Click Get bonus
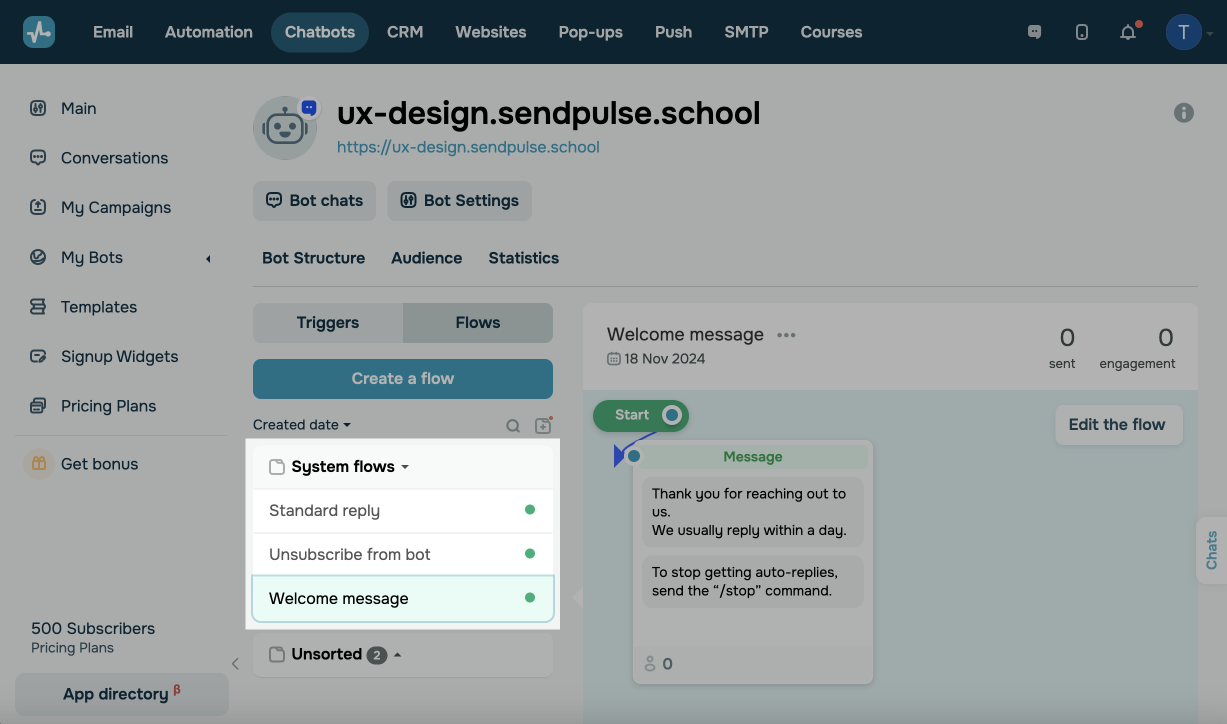The image size is (1227, 724). [x=99, y=464]
